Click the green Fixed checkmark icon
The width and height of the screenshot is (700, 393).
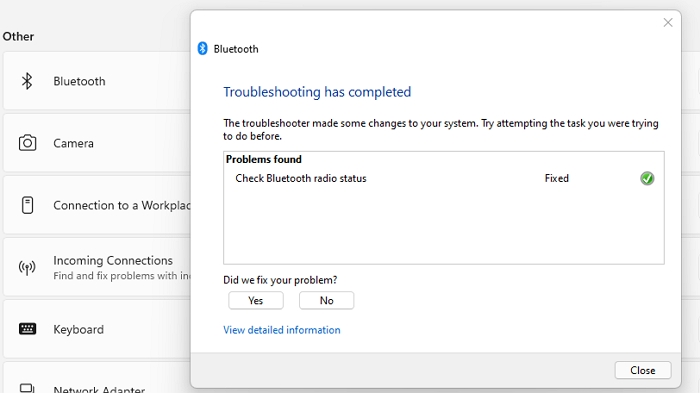[x=647, y=178]
